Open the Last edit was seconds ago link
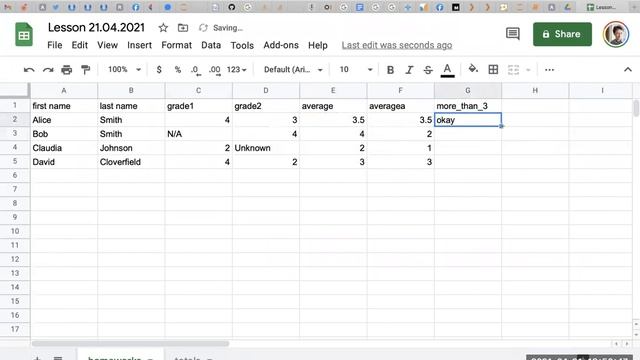The width and height of the screenshot is (640, 360). (397, 45)
